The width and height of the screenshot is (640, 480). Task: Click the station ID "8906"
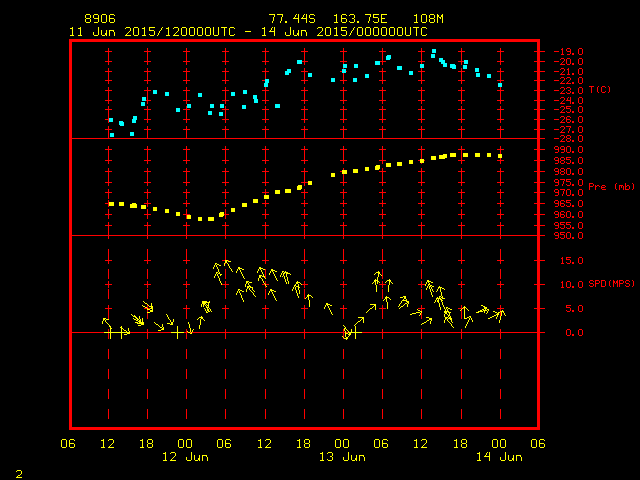point(100,19)
